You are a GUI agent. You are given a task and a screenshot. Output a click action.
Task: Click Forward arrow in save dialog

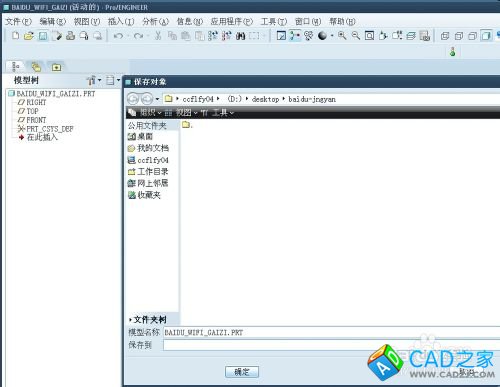click(146, 99)
